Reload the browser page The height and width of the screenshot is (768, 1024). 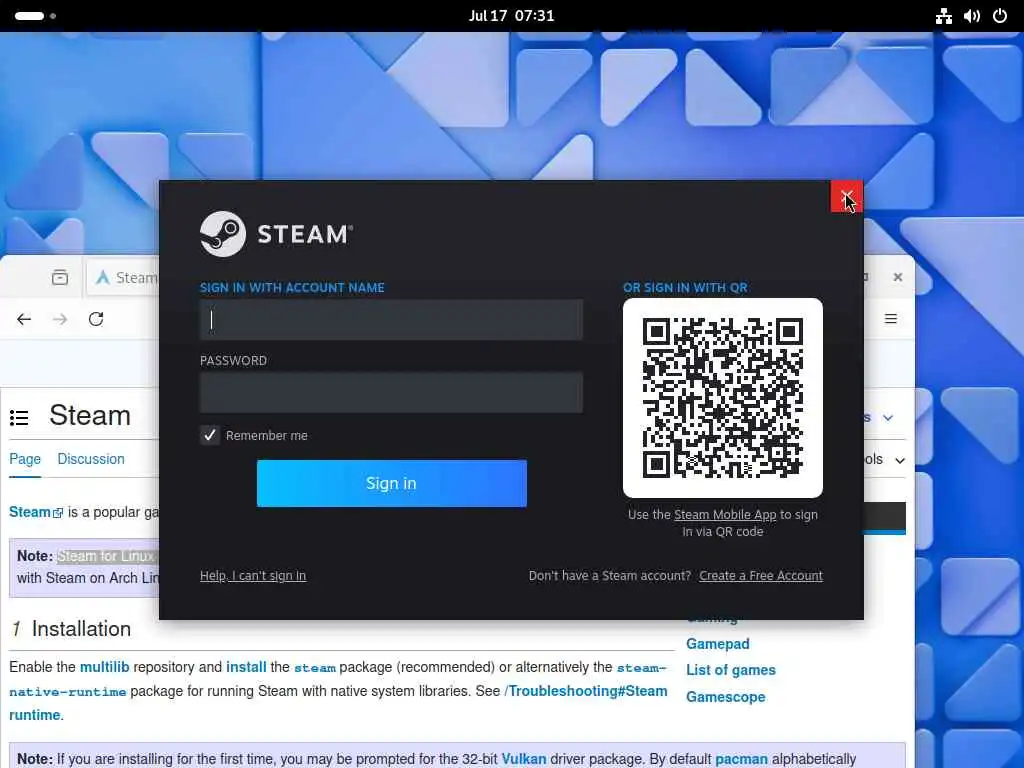[x=96, y=319]
